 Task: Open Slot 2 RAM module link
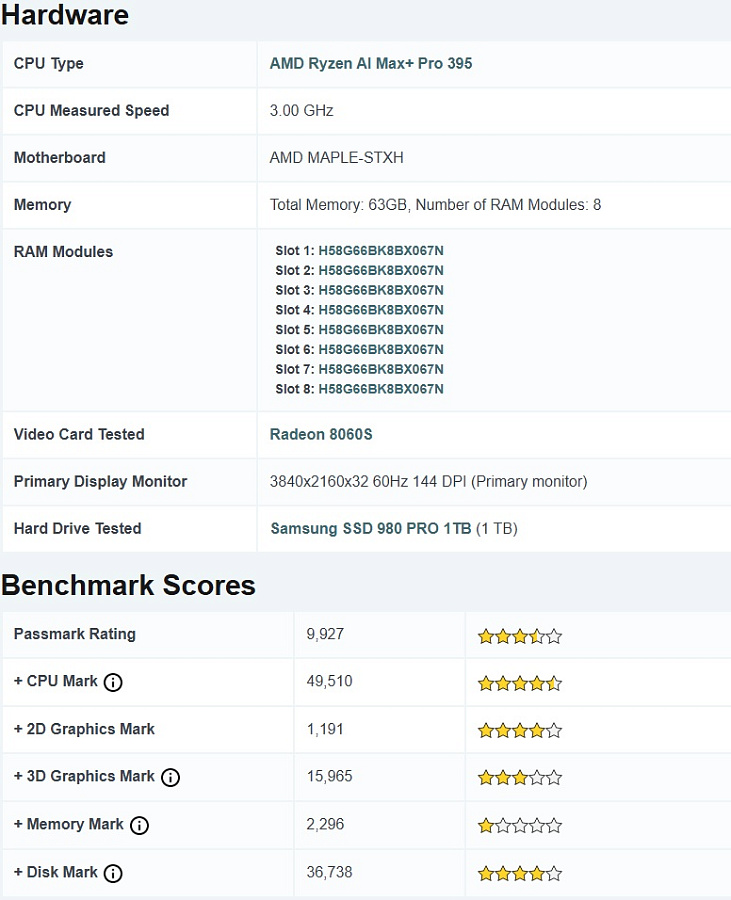pos(381,270)
